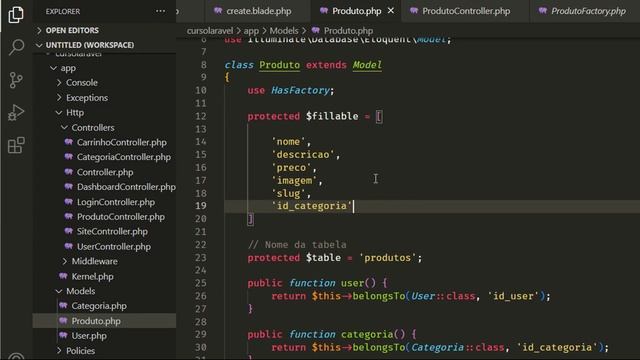Viewport: 640px width, 360px height.
Task: Click the 'imagem' string on line 17
Action: pos(294,180)
